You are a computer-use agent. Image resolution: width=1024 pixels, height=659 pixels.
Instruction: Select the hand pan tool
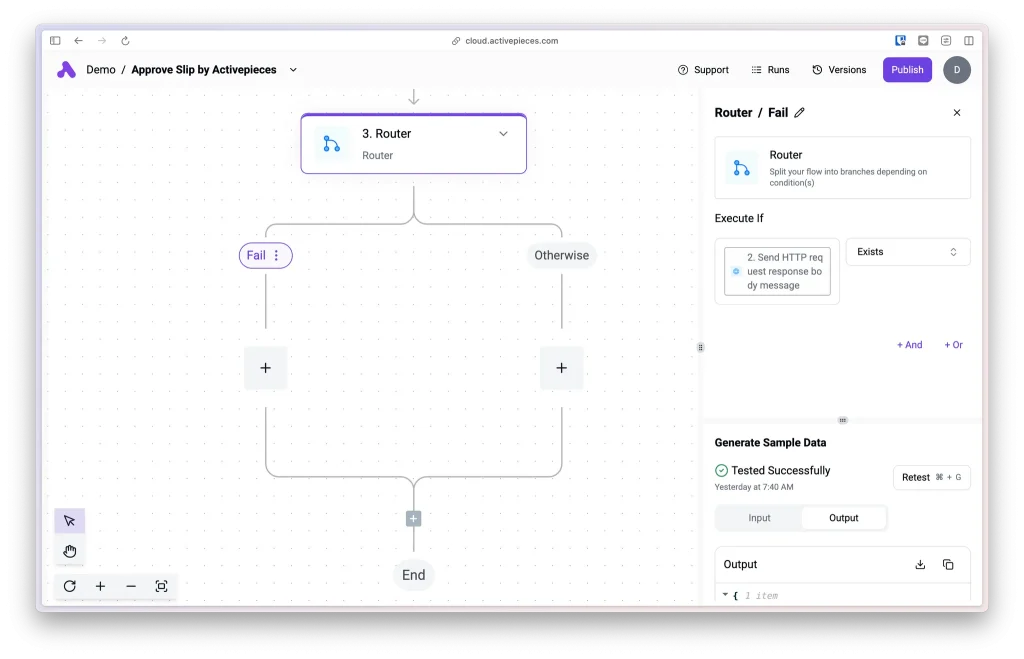click(70, 551)
